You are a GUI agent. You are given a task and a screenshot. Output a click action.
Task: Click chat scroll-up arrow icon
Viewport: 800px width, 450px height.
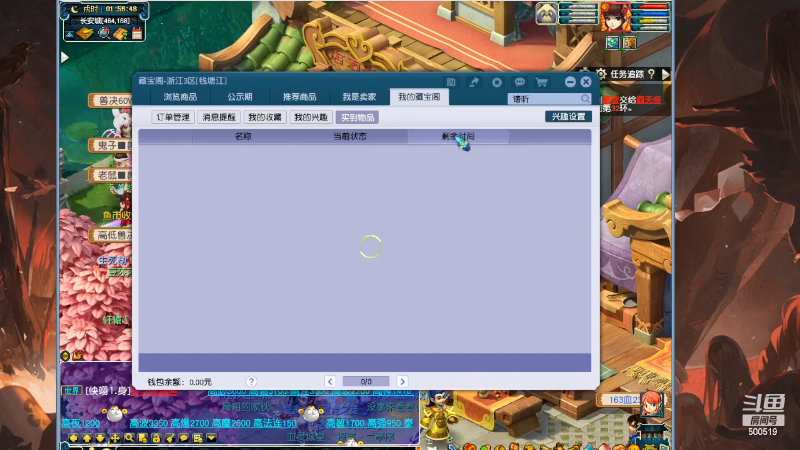(x=87, y=438)
